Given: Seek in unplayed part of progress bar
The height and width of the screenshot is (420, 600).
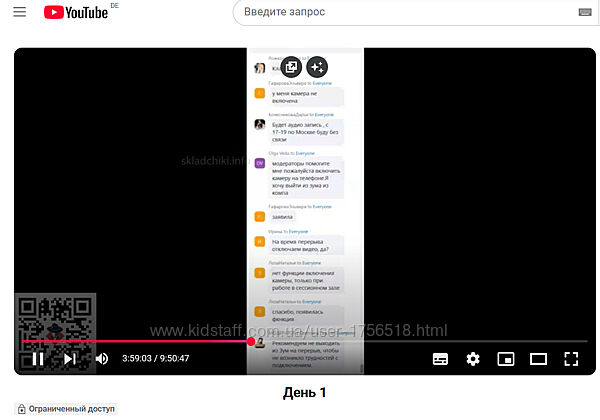Looking at the screenshot, I should click(x=420, y=340).
